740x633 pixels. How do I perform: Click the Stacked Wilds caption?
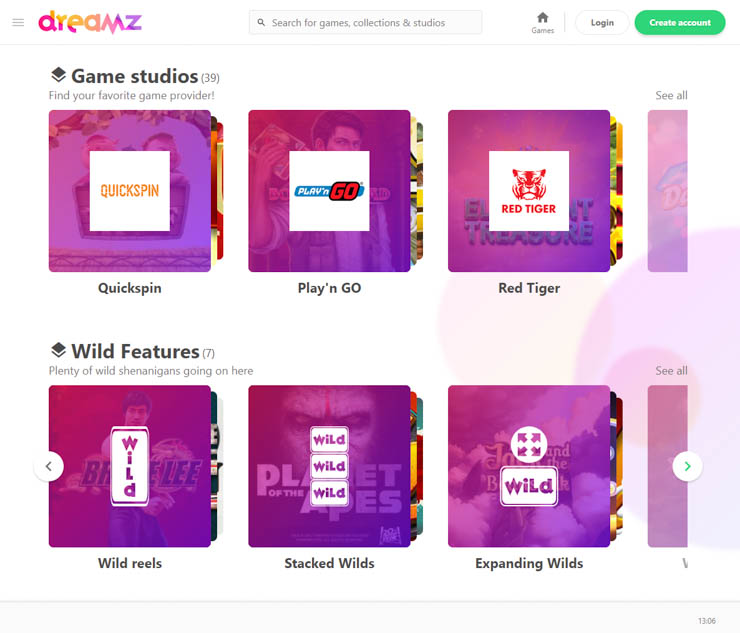[x=329, y=563]
